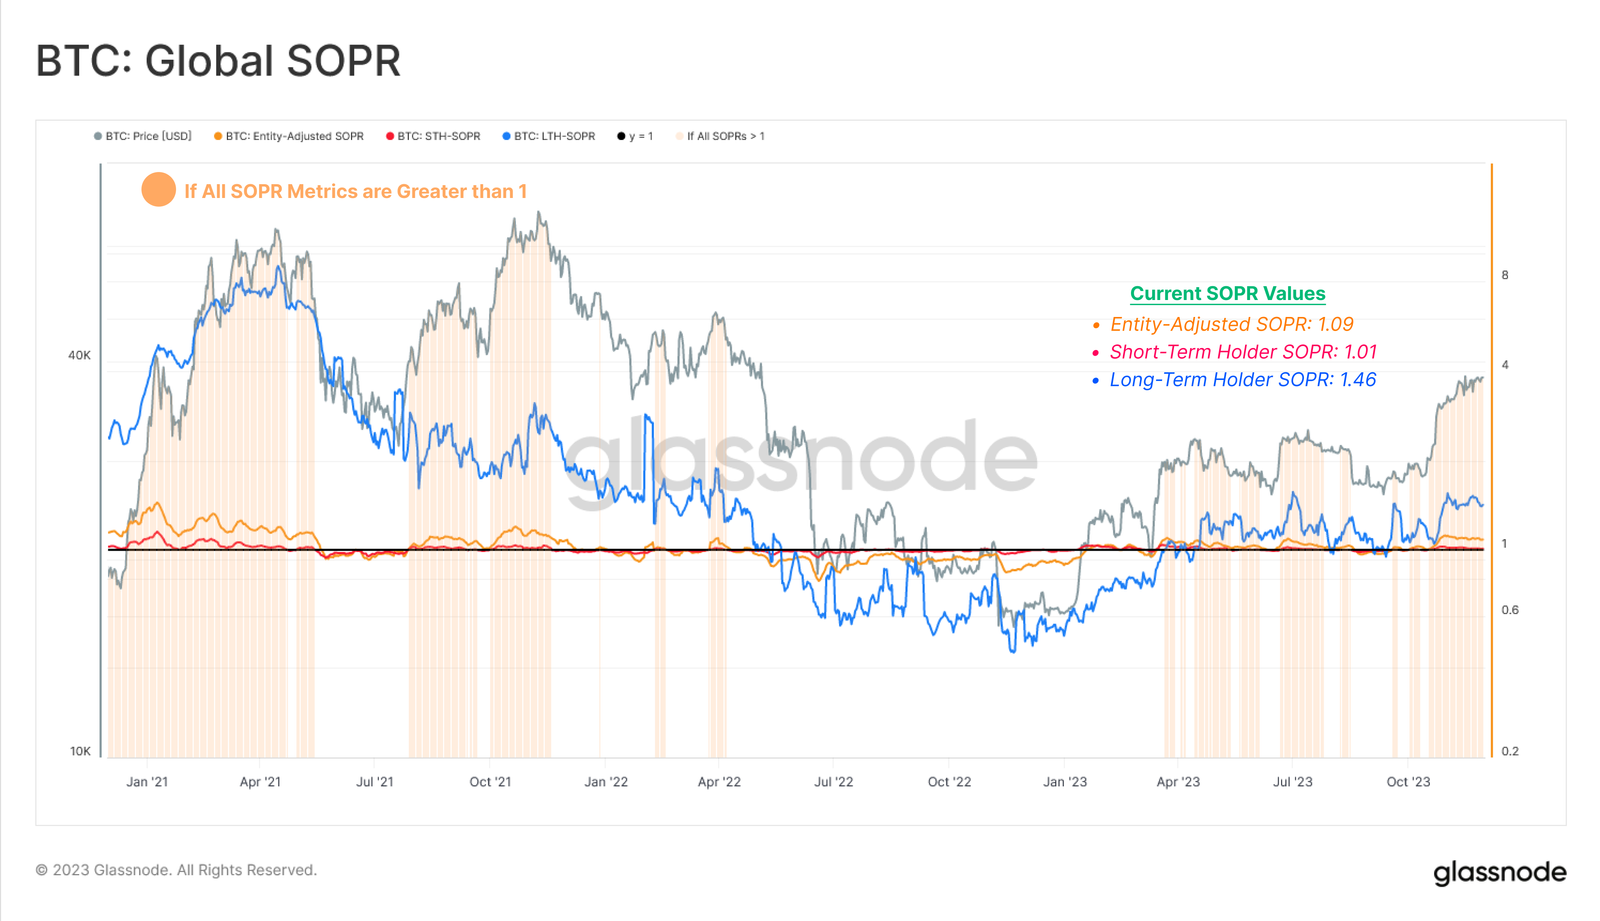This screenshot has width=1600, height=921.
Task: Click the glassnode logo at bottom right
Action: tap(1499, 872)
